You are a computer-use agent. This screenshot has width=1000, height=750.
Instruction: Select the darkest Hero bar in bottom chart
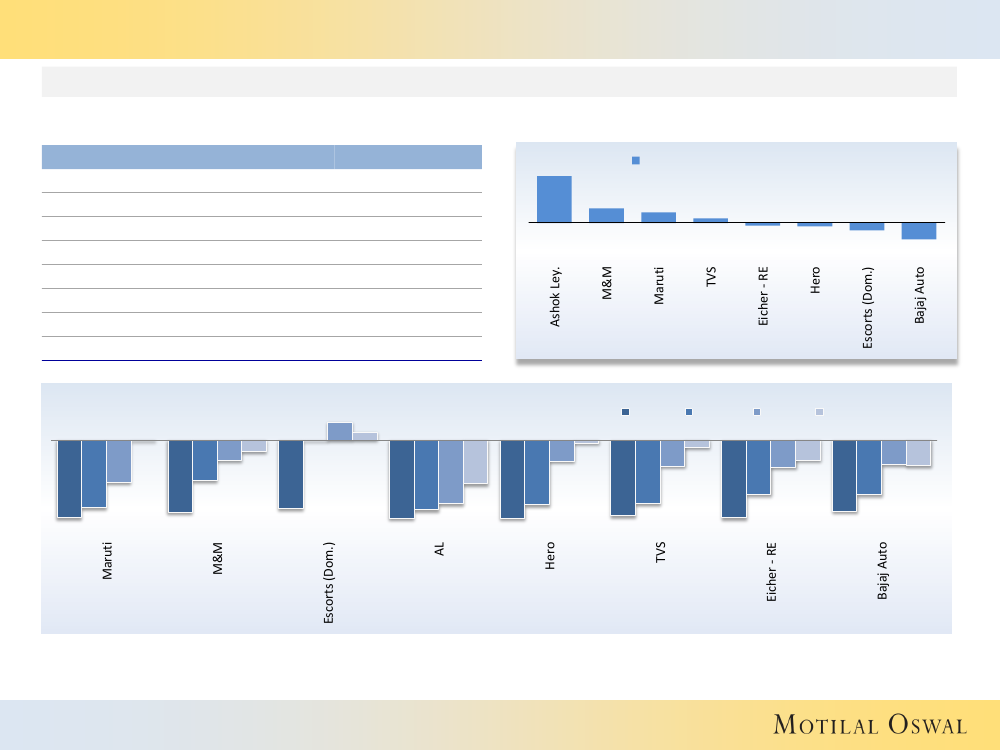click(x=512, y=479)
